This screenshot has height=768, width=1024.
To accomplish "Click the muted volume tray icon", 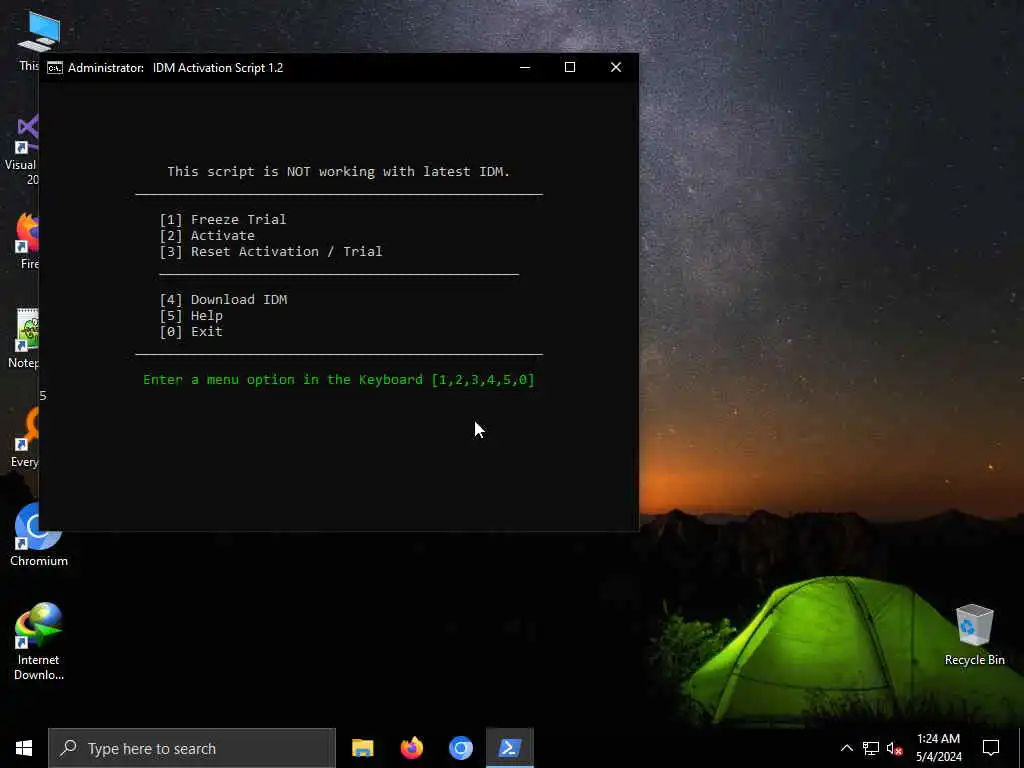I will (894, 748).
